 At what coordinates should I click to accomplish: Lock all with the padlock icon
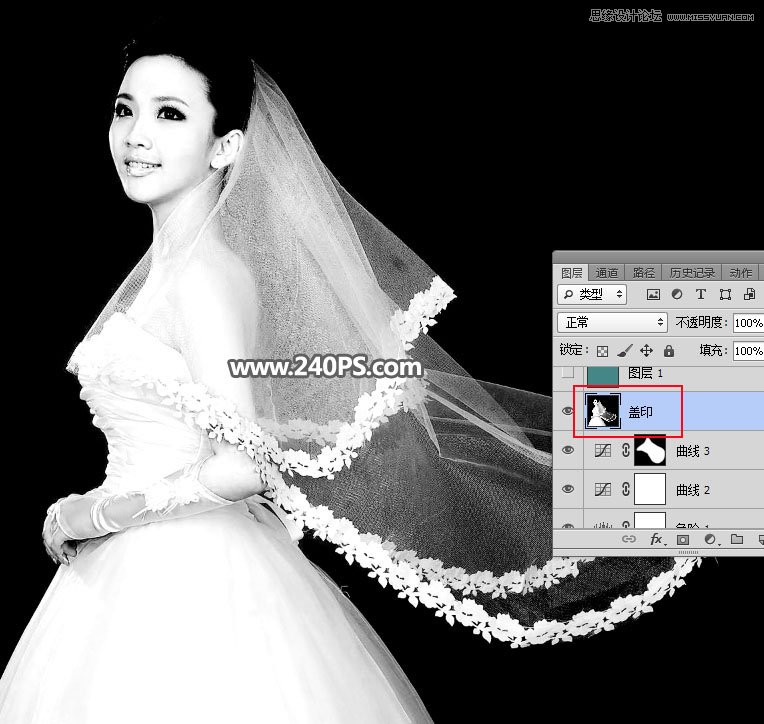pos(669,350)
